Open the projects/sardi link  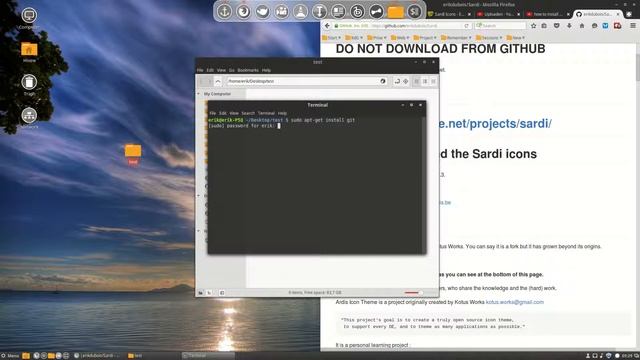click(495, 123)
